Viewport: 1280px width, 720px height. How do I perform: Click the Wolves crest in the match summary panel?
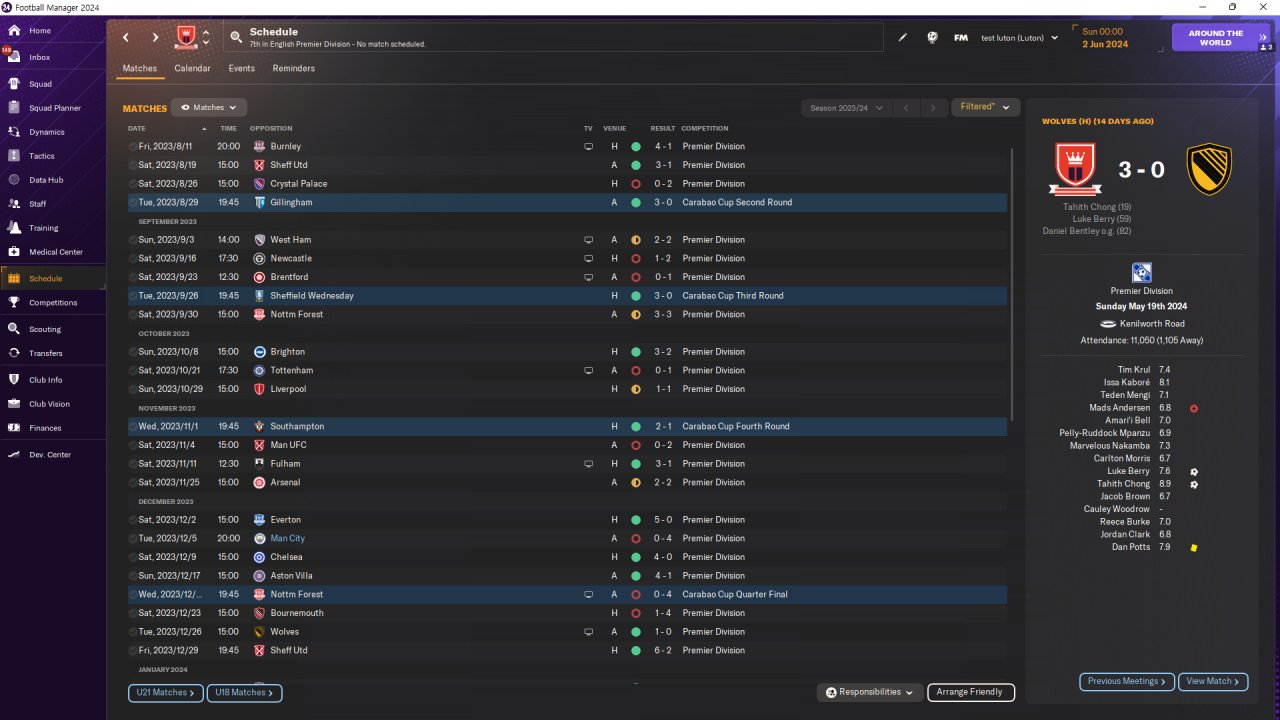1209,169
